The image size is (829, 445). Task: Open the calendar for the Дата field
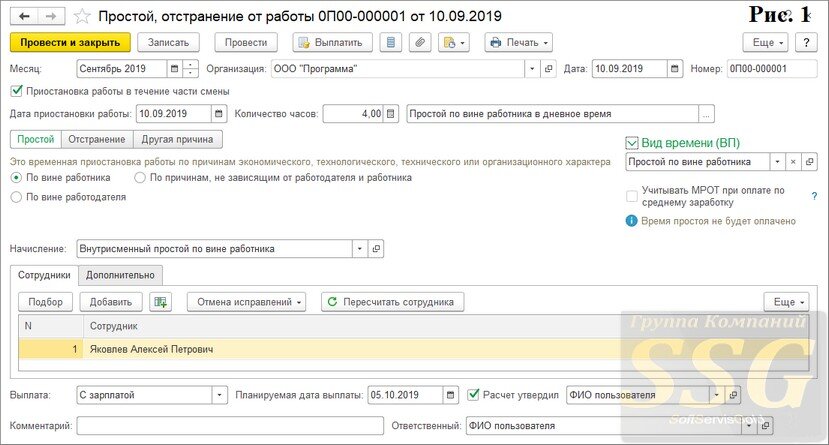point(675,69)
